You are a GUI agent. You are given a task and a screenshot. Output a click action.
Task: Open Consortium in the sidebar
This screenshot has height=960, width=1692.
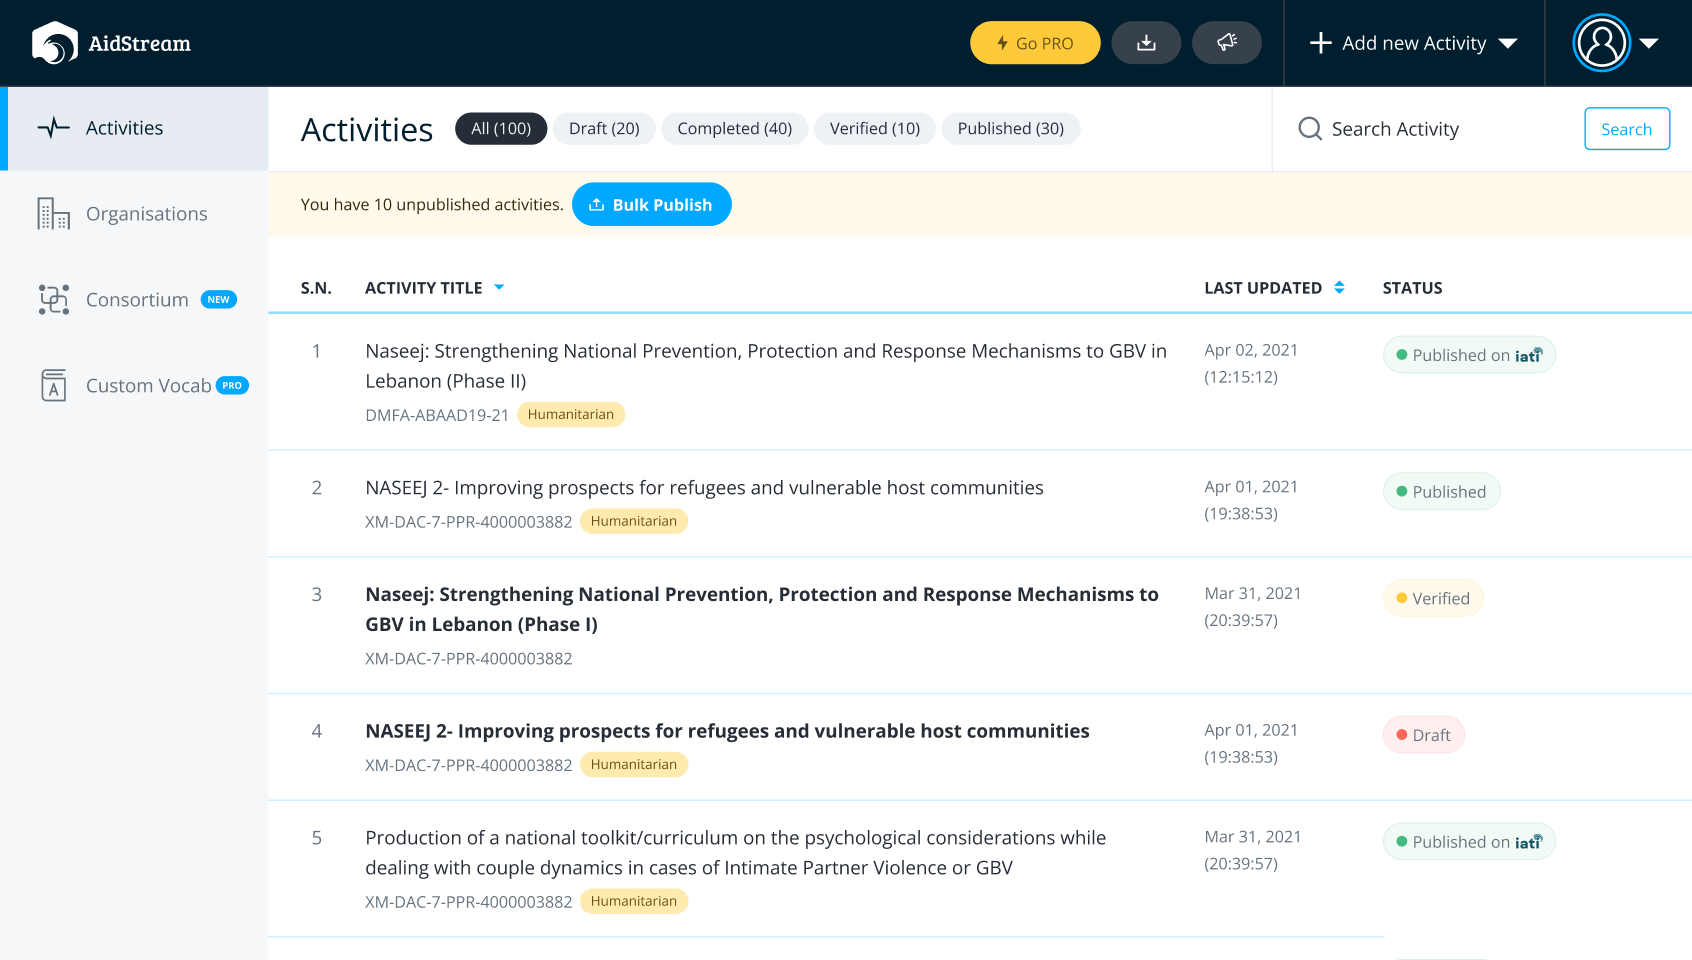coord(134,300)
